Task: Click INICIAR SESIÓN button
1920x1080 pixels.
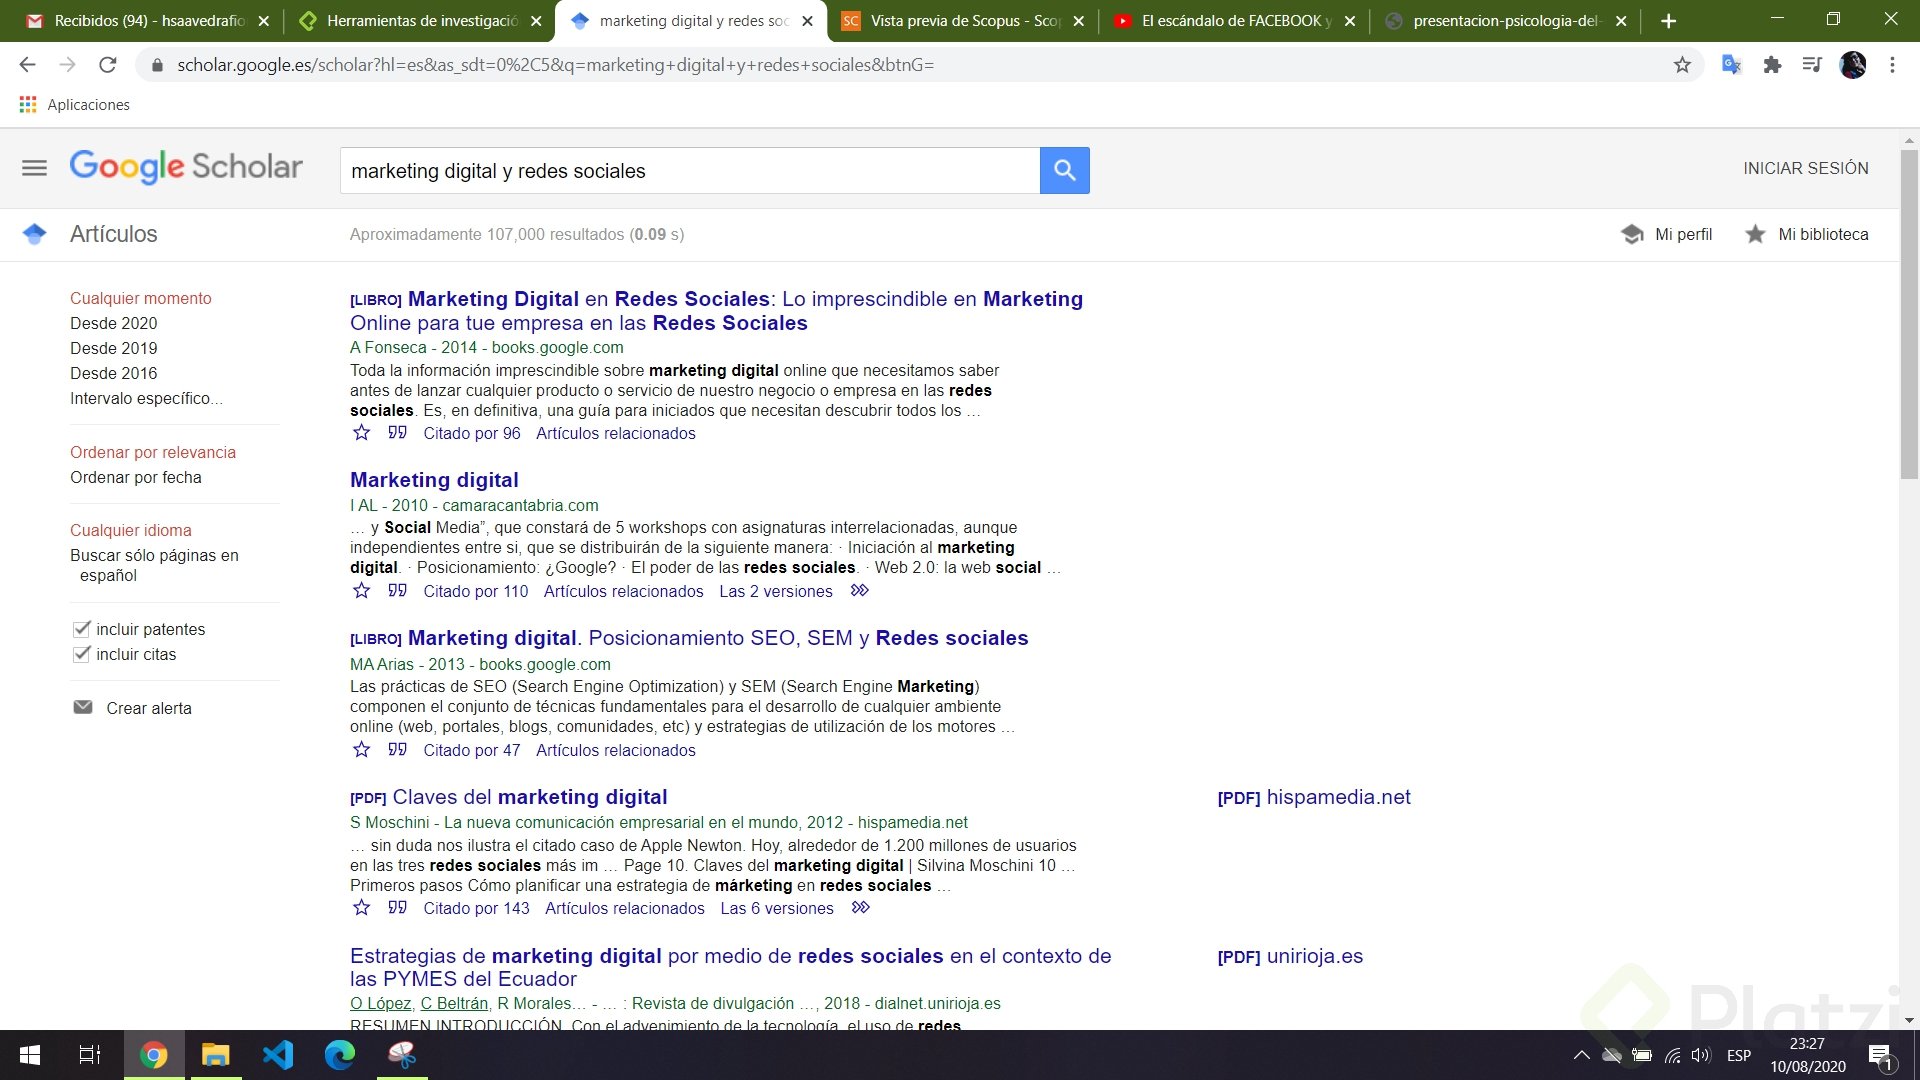Action: point(1805,168)
